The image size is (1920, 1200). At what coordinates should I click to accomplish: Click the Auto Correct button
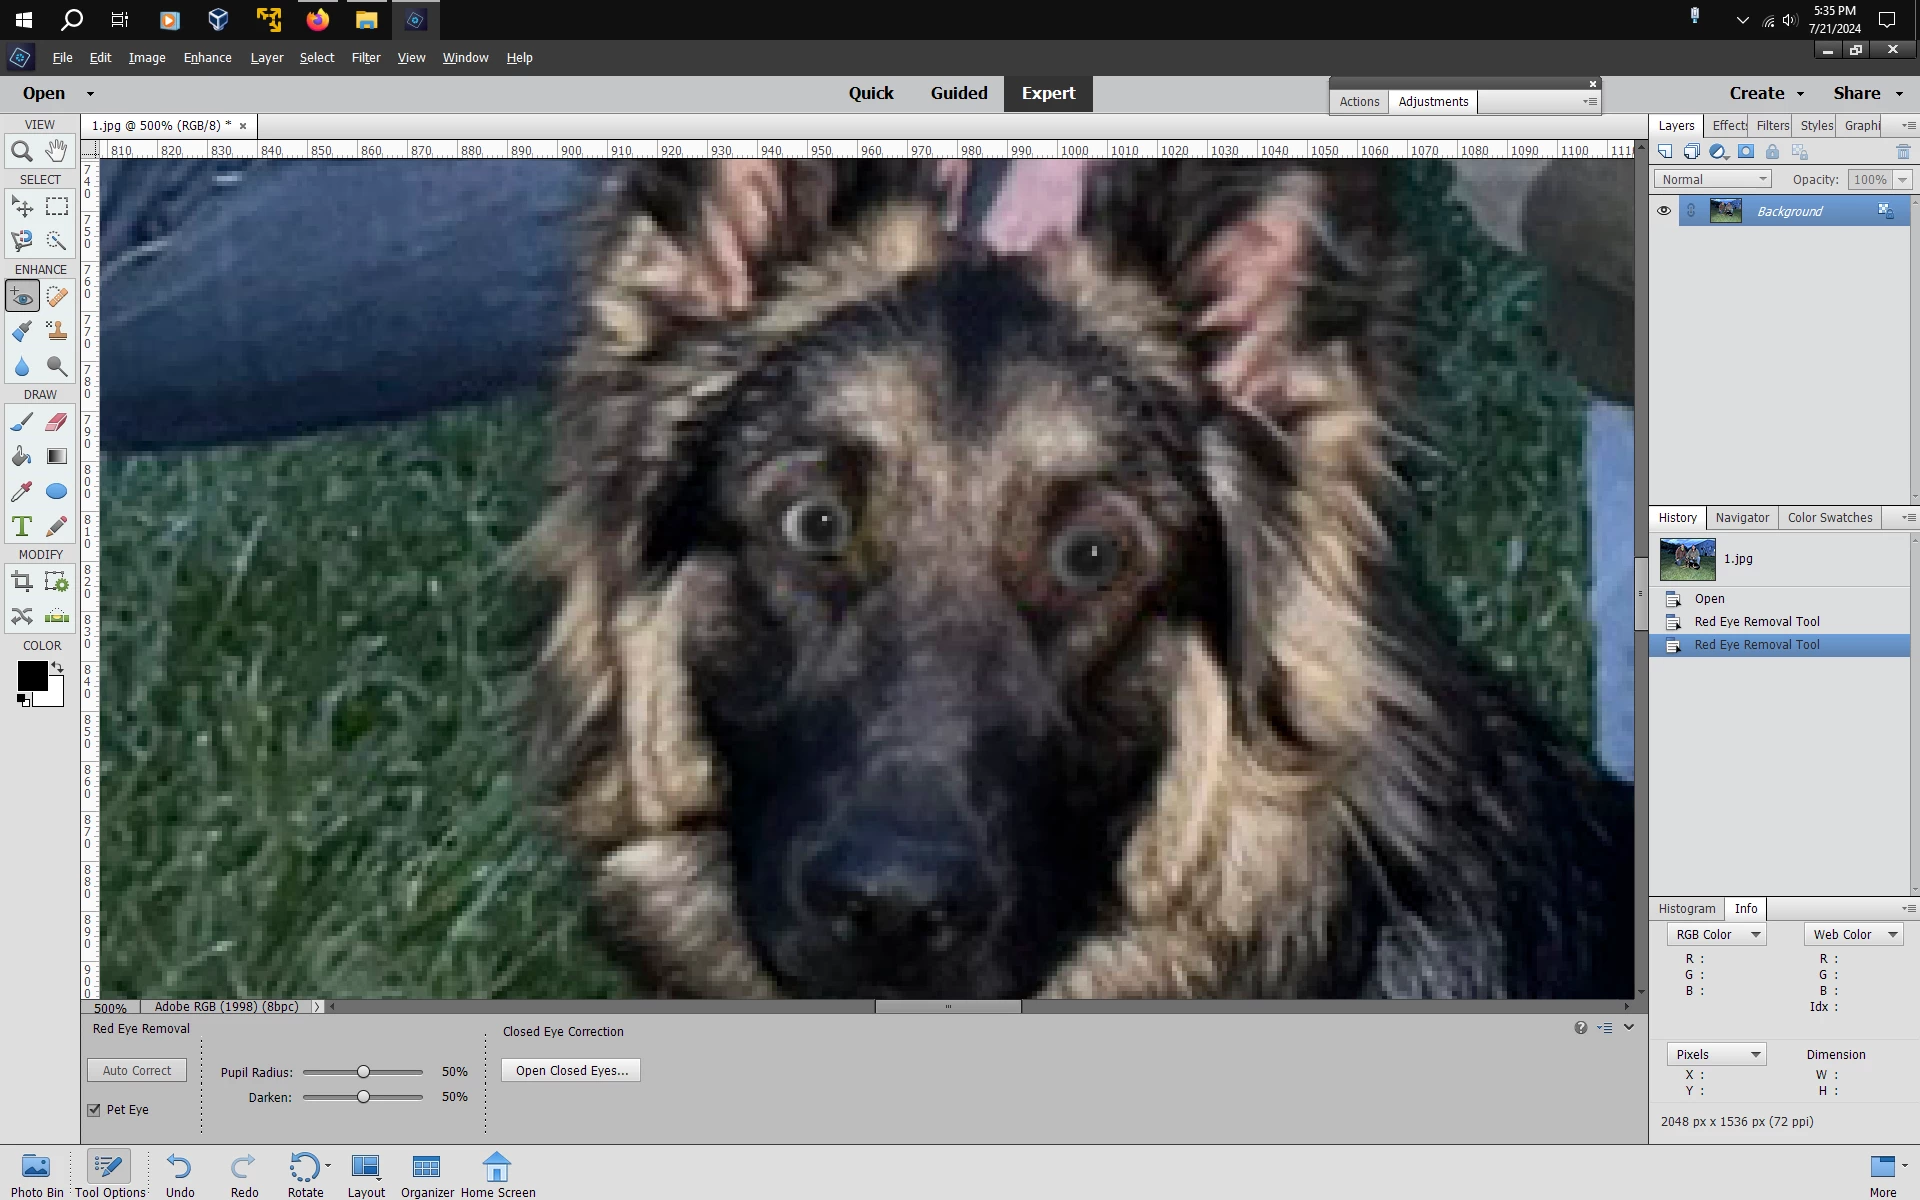pos(137,1071)
